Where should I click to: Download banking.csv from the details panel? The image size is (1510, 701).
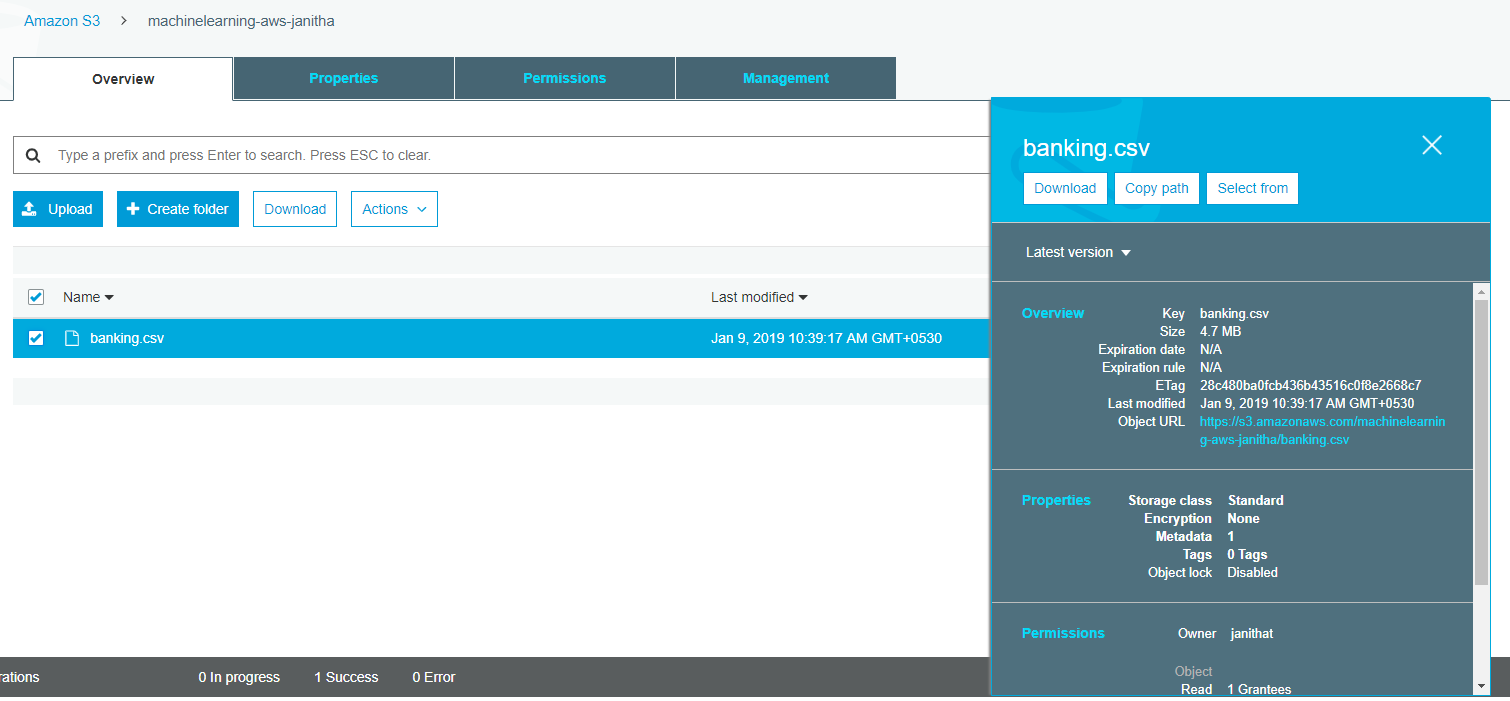(x=1065, y=188)
